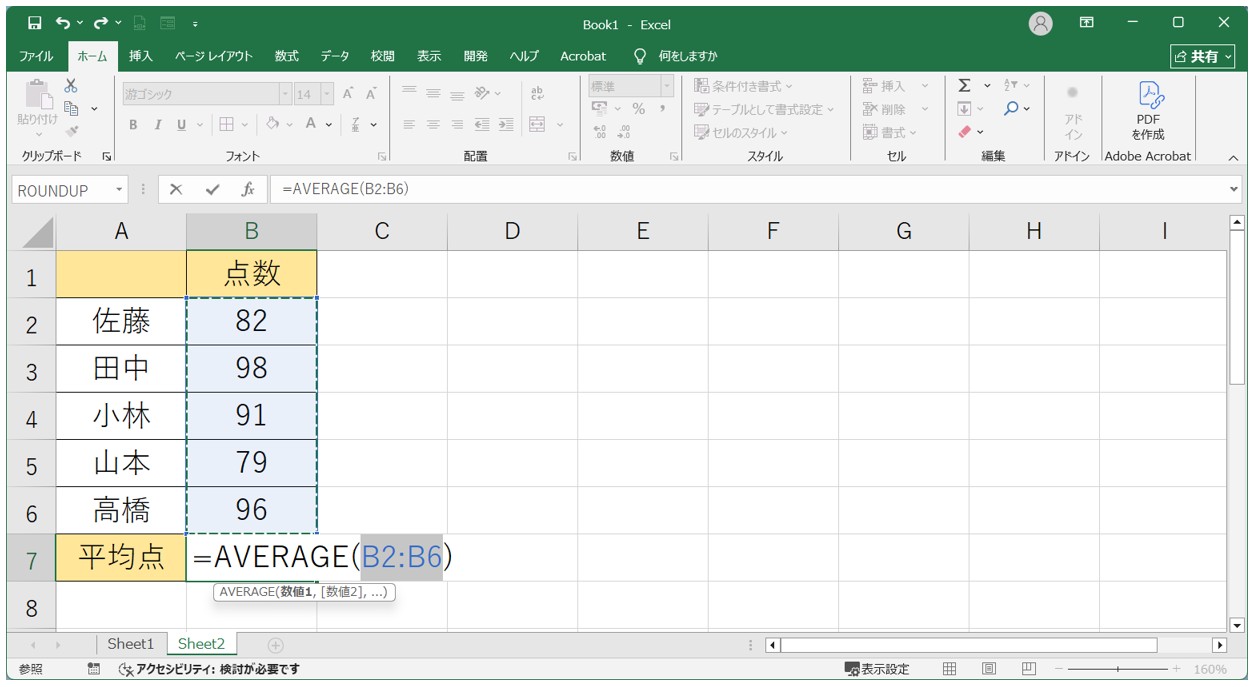This screenshot has height=687, width=1254.
Task: Zoom in with the plus button
Action: [x=1176, y=669]
